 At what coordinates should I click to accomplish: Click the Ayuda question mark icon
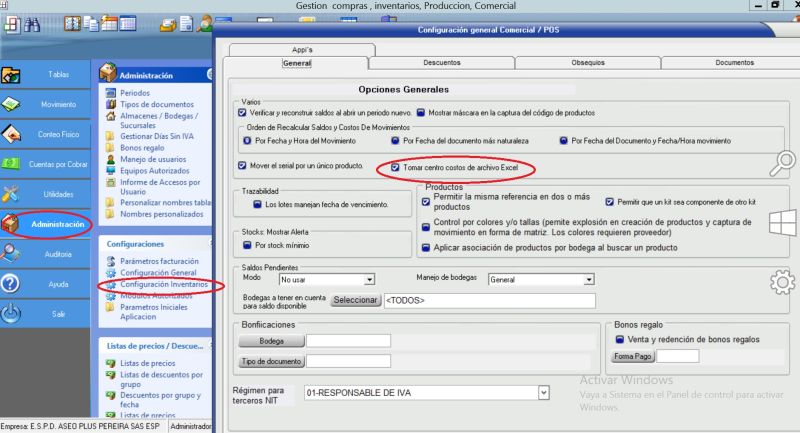(x=12, y=284)
